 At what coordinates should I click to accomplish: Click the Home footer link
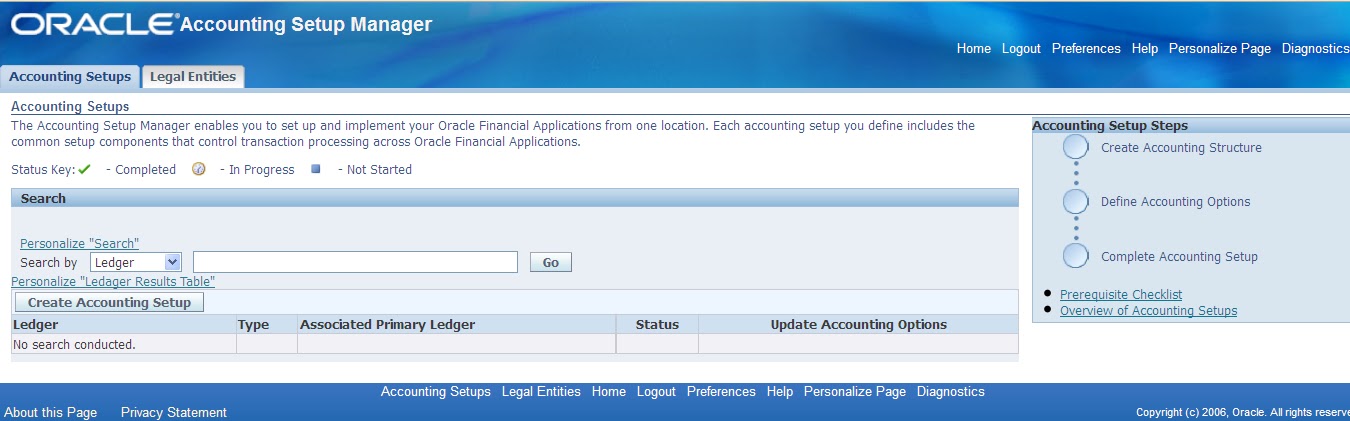(609, 391)
